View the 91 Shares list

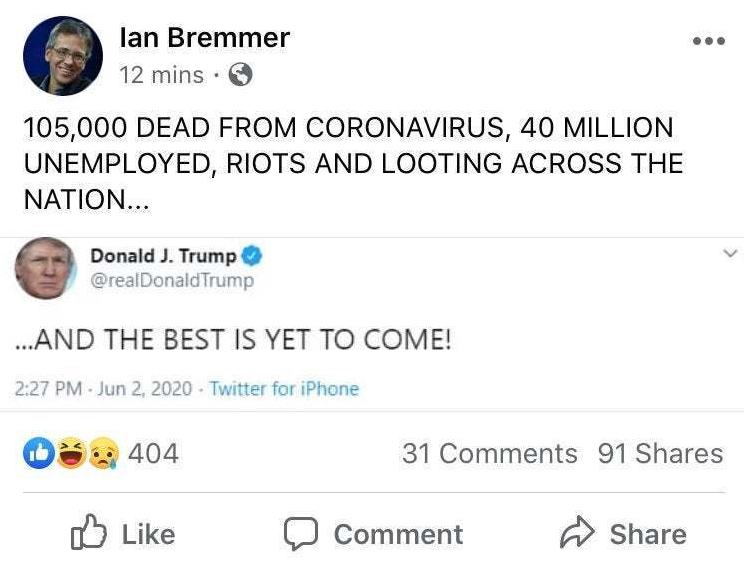(x=660, y=454)
